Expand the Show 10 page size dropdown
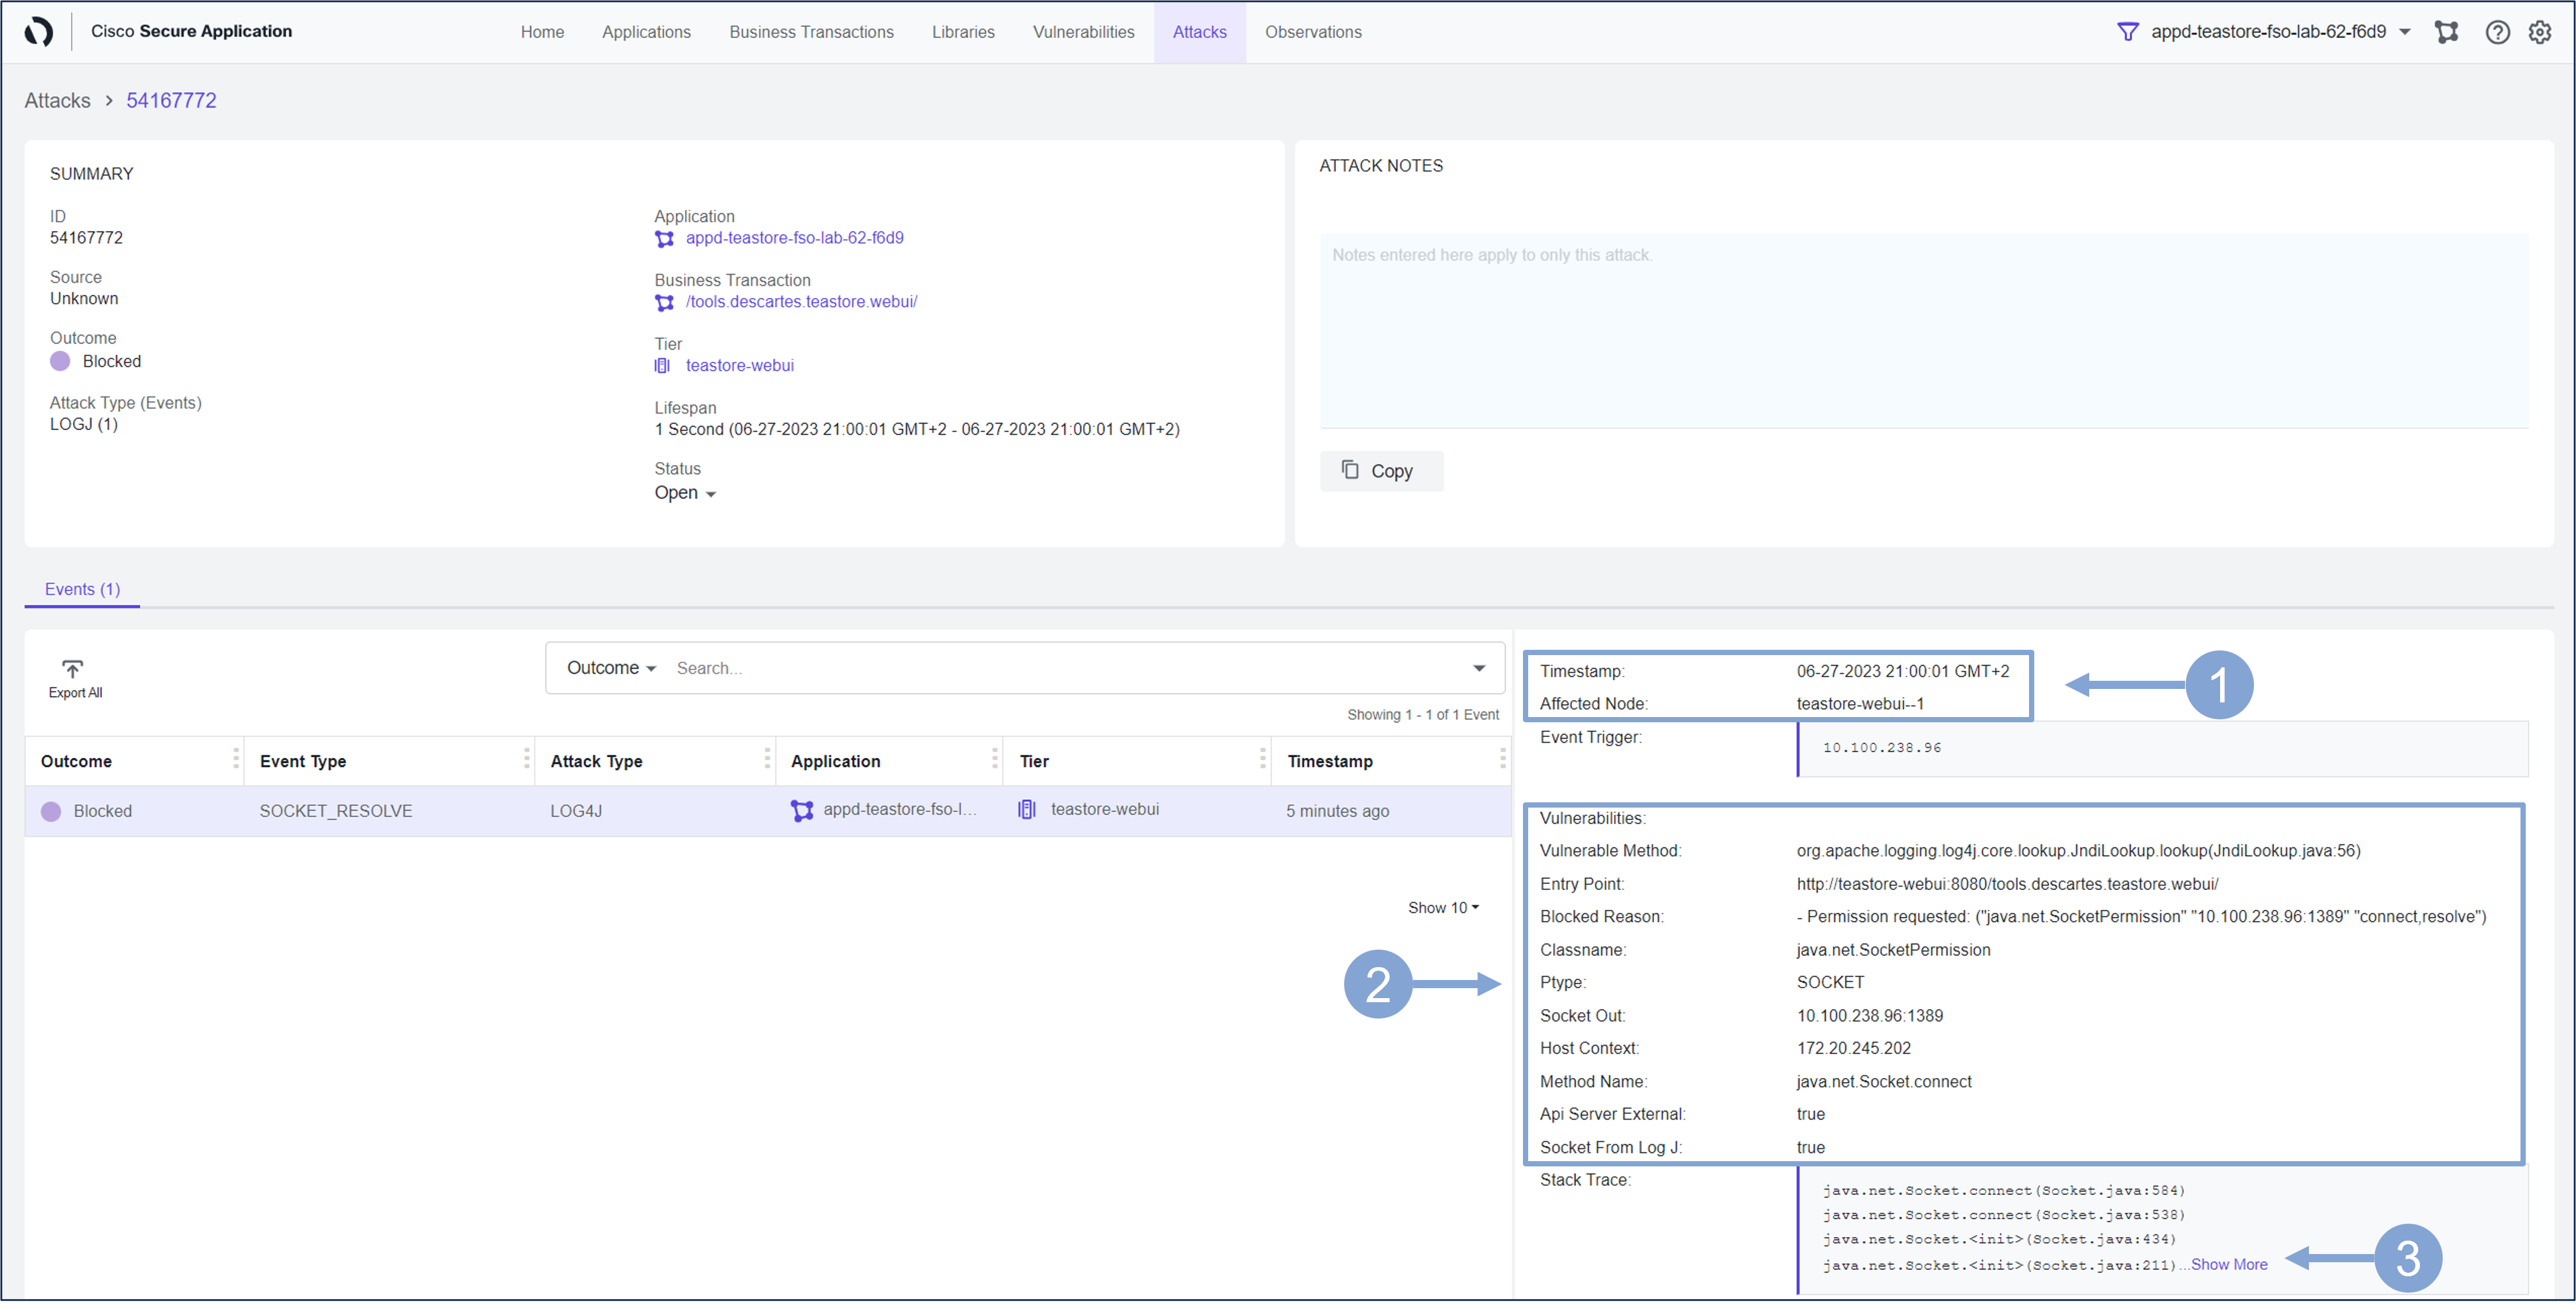The height and width of the screenshot is (1316, 2576). (1442, 908)
